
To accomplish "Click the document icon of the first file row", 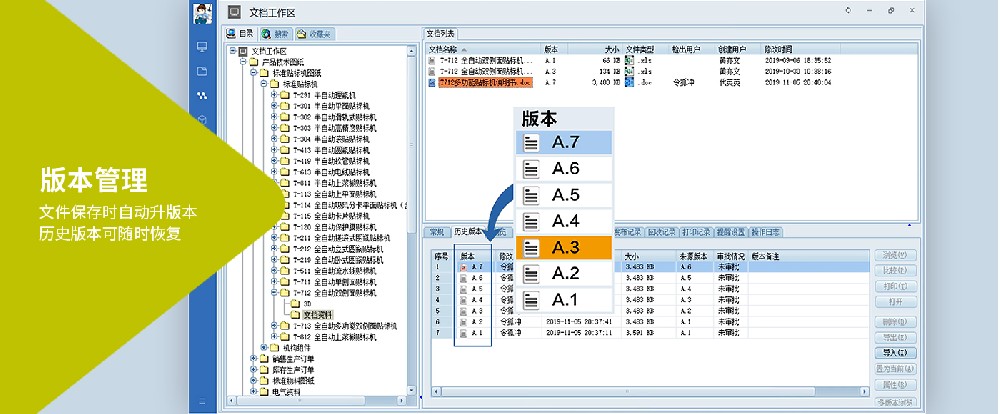I will coord(432,61).
